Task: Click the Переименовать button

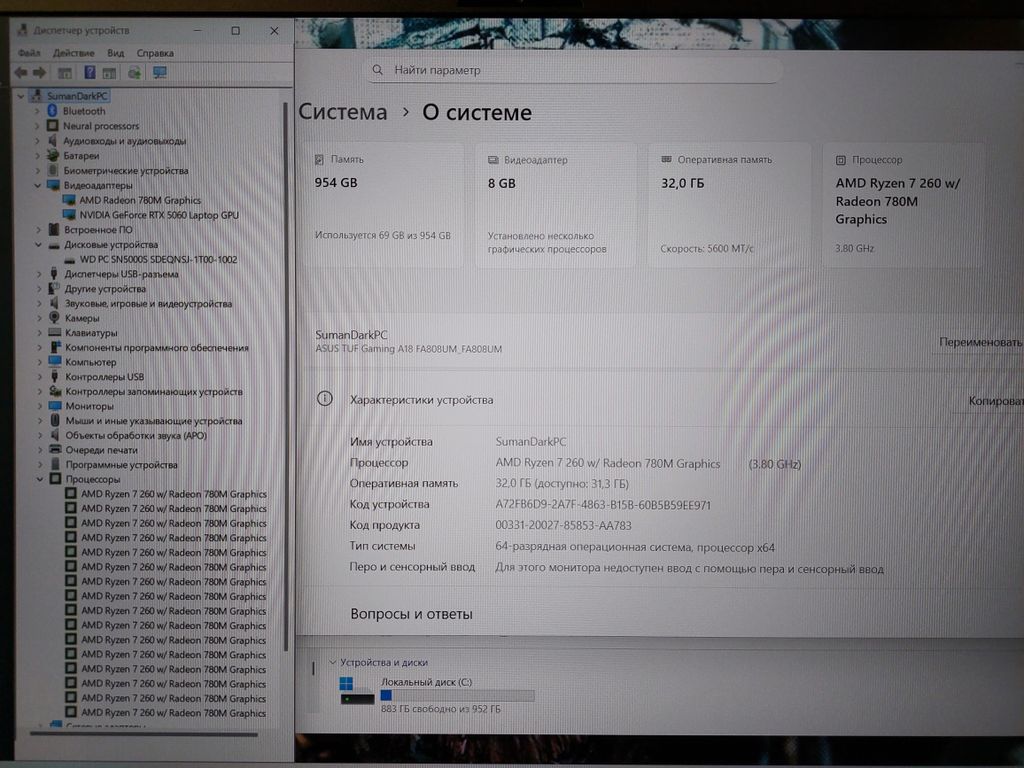Action: (x=980, y=342)
